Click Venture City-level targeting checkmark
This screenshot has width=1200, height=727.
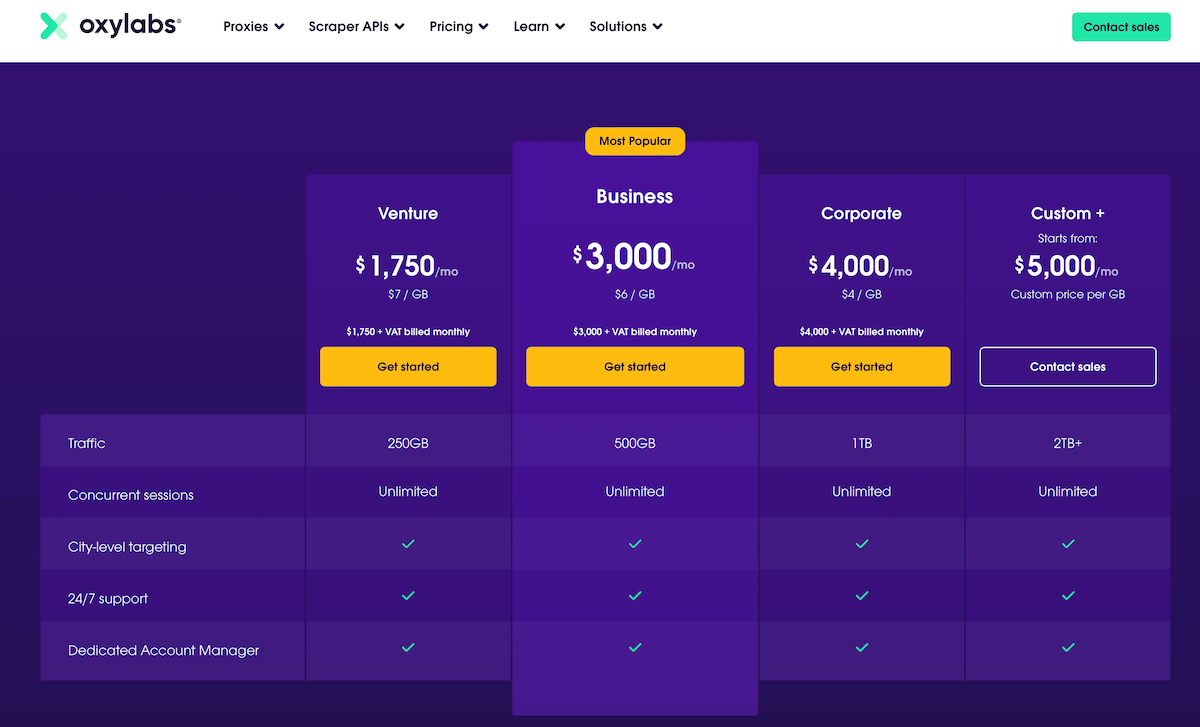(408, 543)
